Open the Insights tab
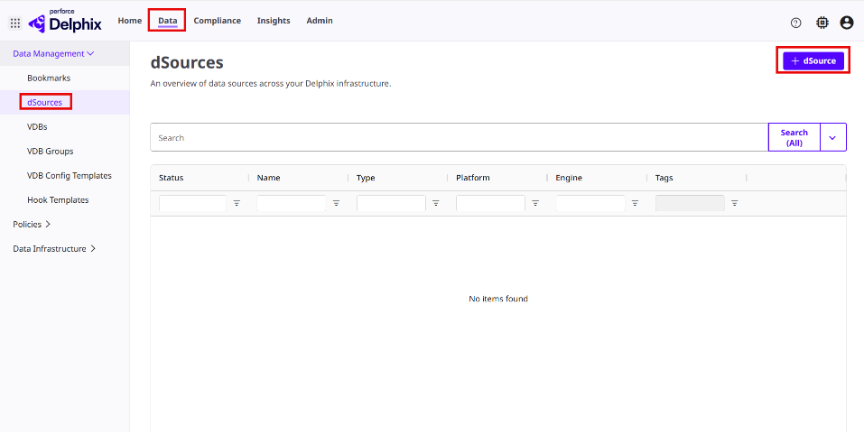The width and height of the screenshot is (864, 432). pos(273,21)
